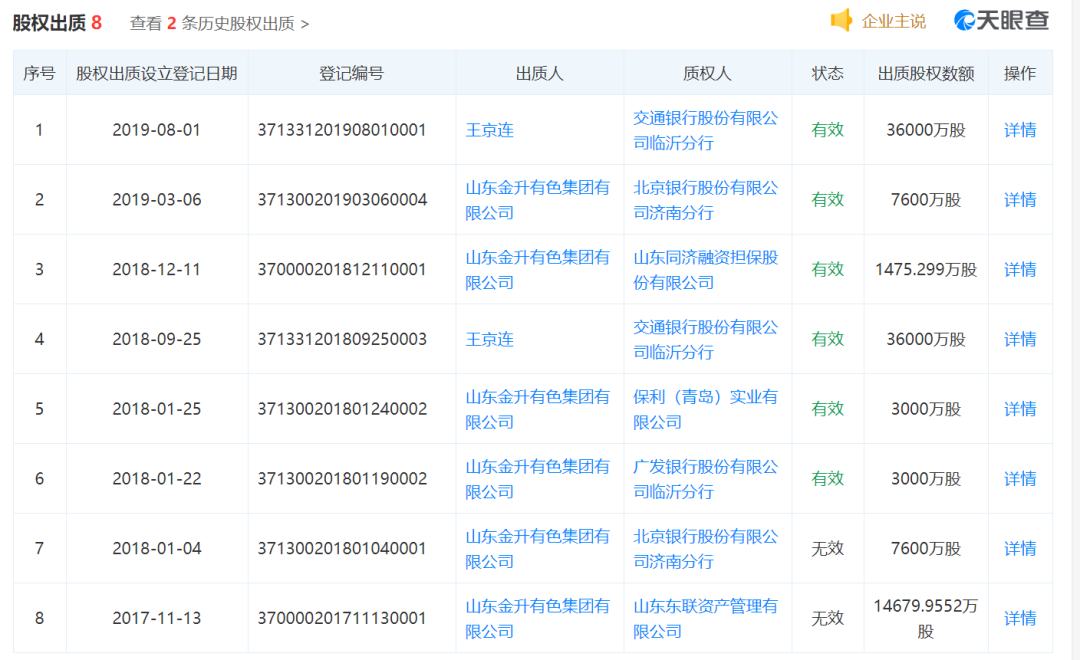Viewport: 1080px width, 660px height.
Task: Open 详情 for registration 371331201809250003
Action: [1019, 339]
